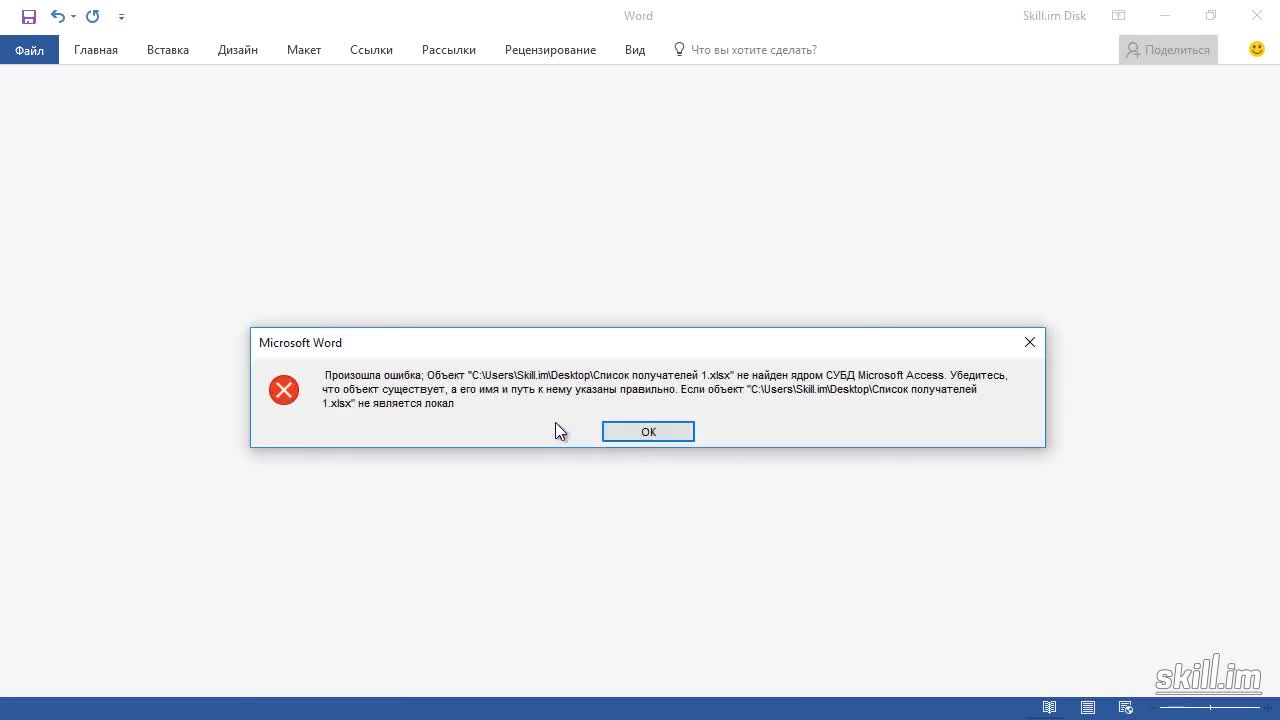
Task: Open the Ribbon Display Options icon
Action: (x=1119, y=16)
